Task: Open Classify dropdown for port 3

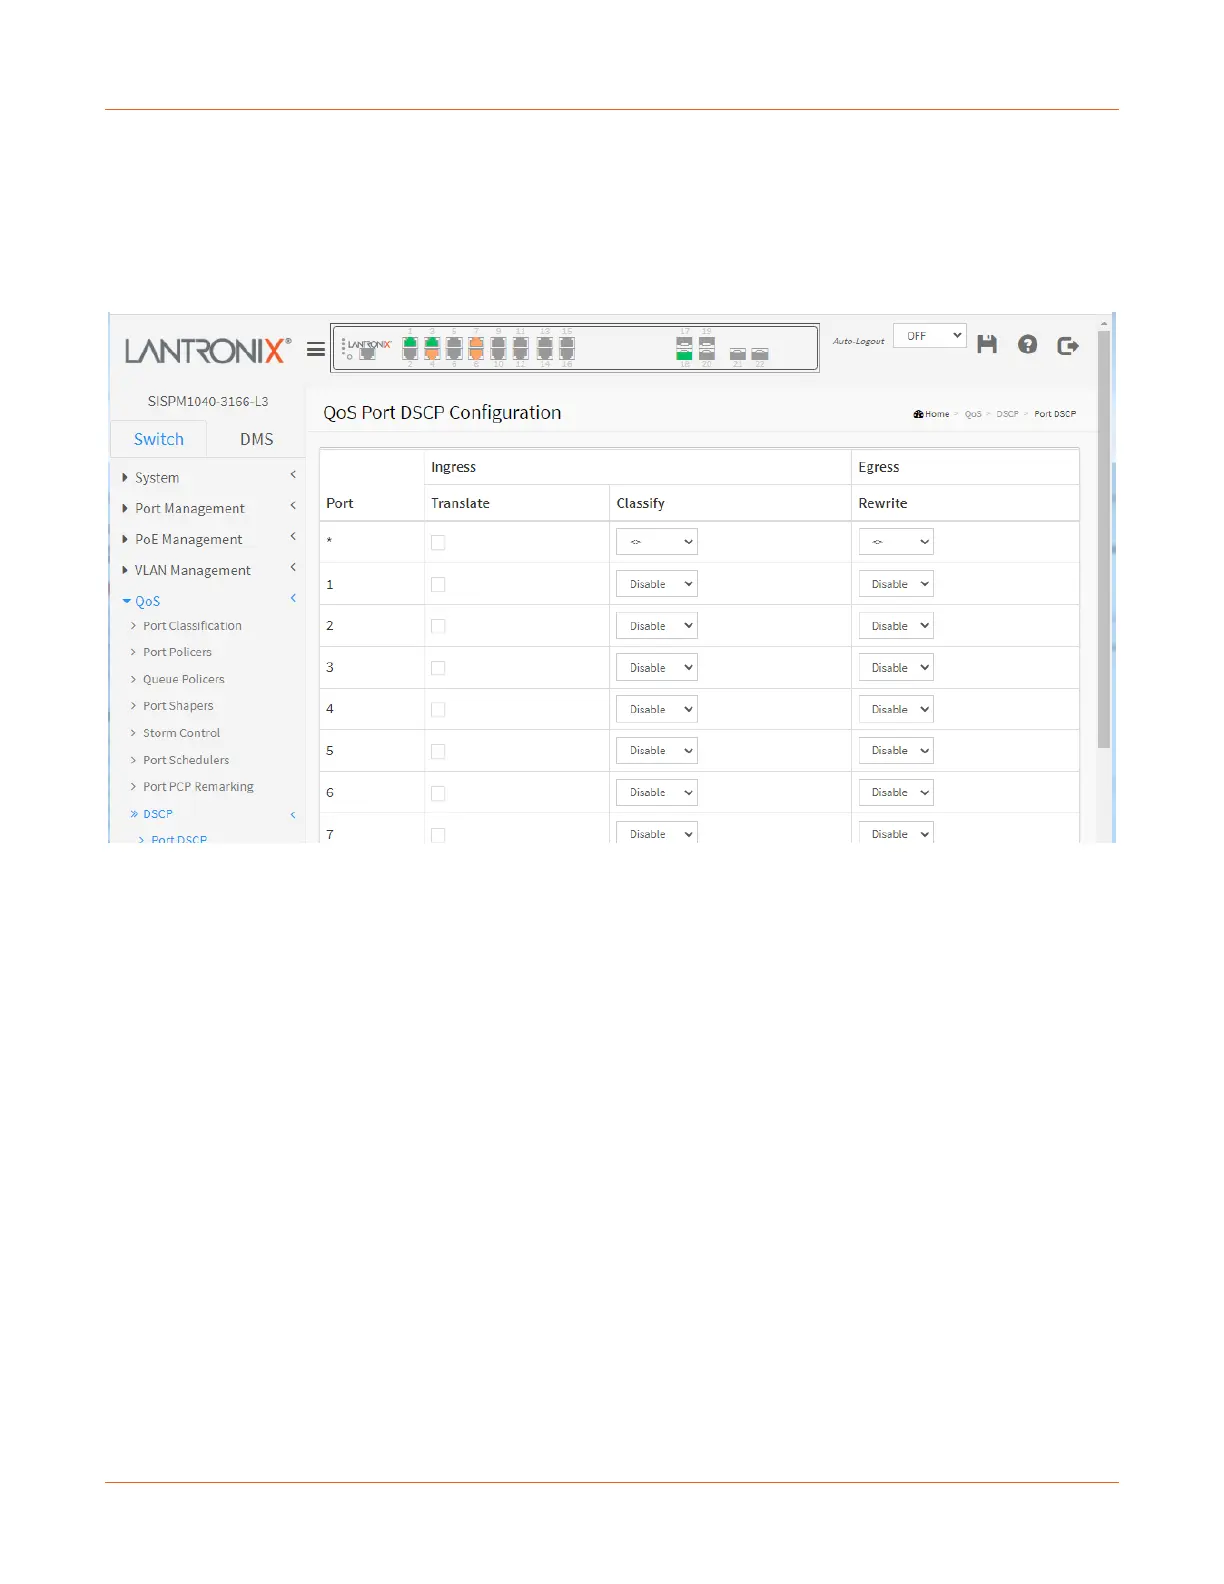Action: [657, 668]
